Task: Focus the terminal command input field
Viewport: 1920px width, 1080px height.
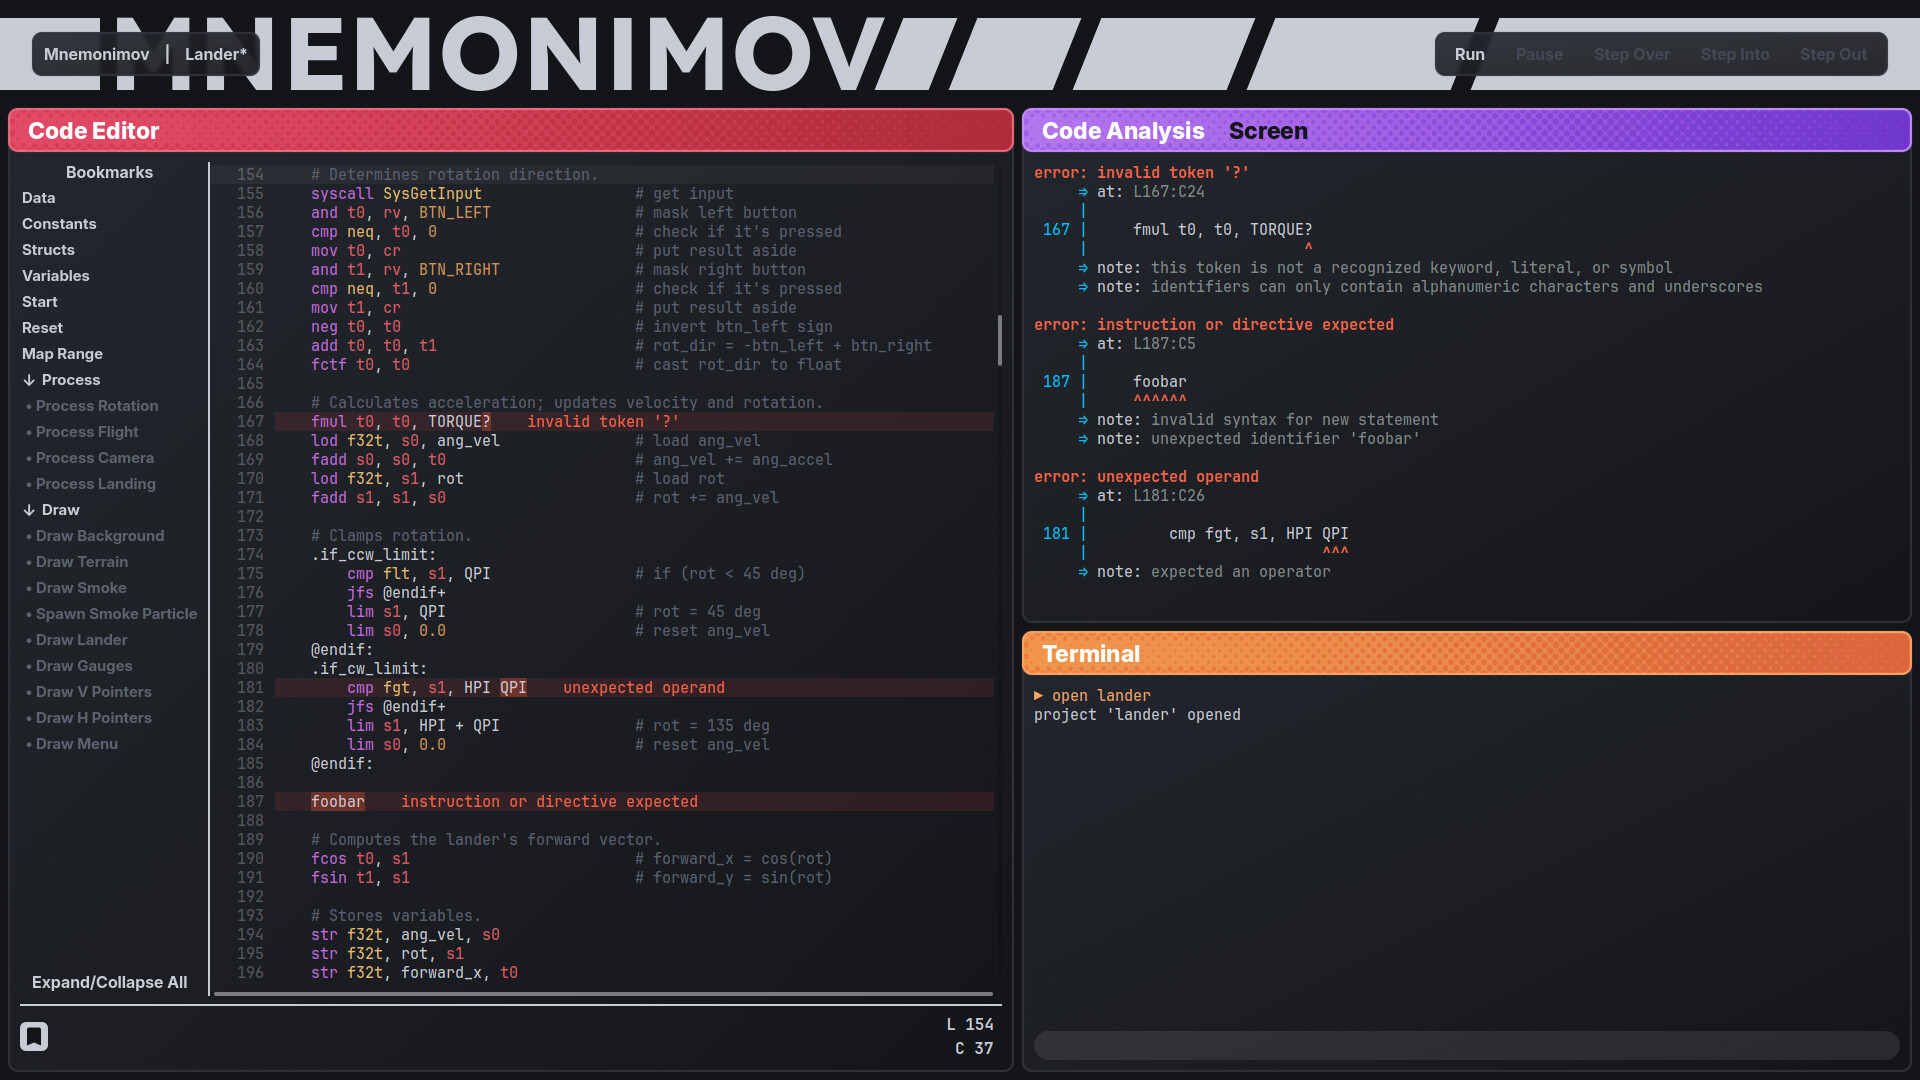Action: pyautogui.click(x=1465, y=1045)
